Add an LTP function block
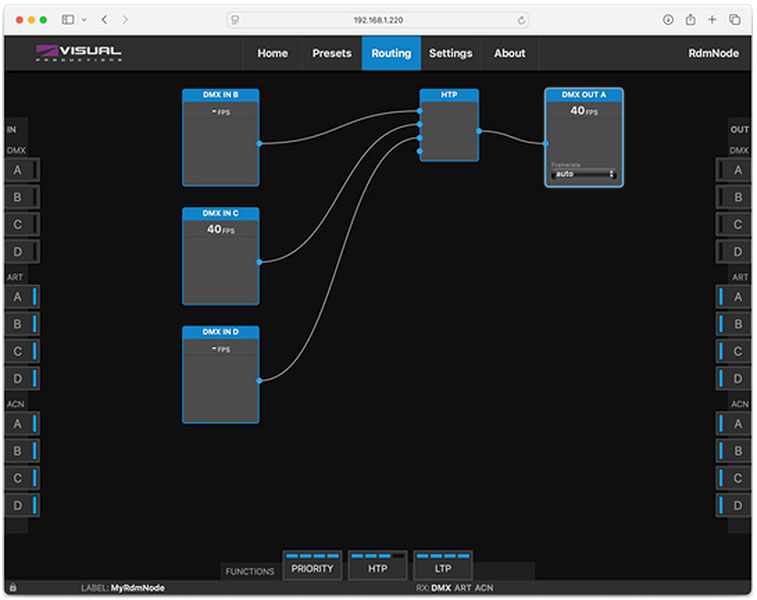 tap(442, 567)
